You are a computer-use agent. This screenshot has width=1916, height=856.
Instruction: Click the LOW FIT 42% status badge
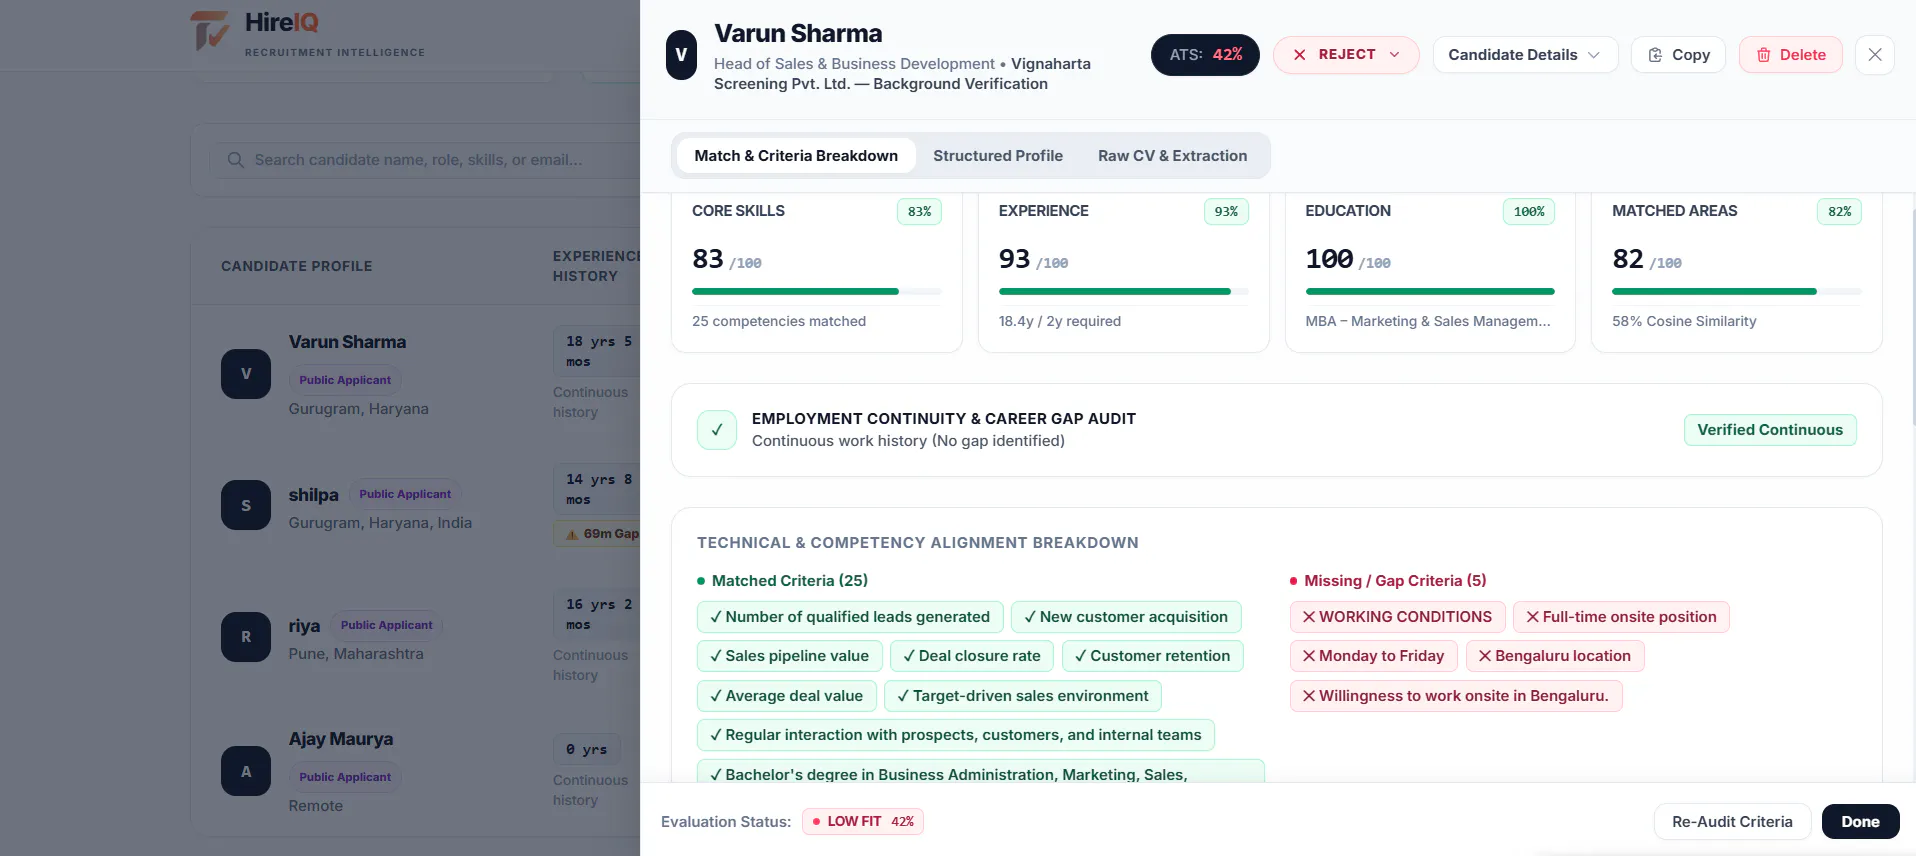tap(863, 822)
